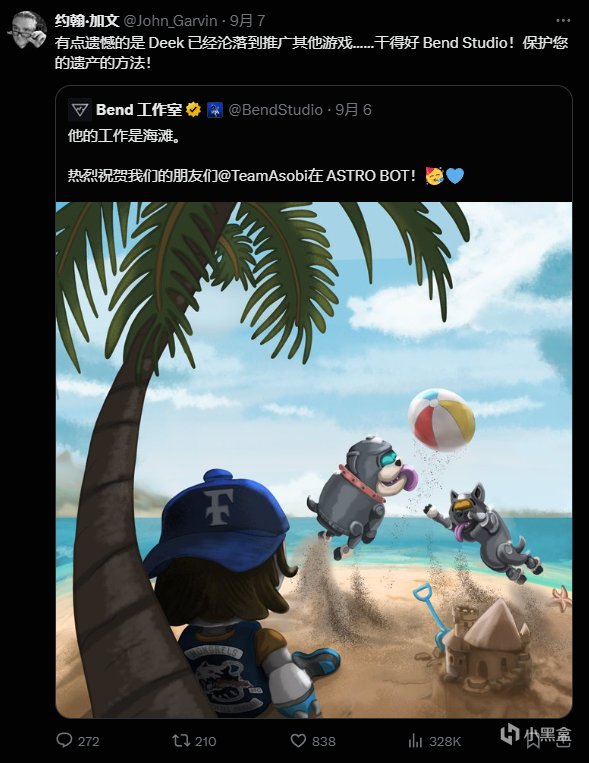Open the reply comment icon

[64, 741]
